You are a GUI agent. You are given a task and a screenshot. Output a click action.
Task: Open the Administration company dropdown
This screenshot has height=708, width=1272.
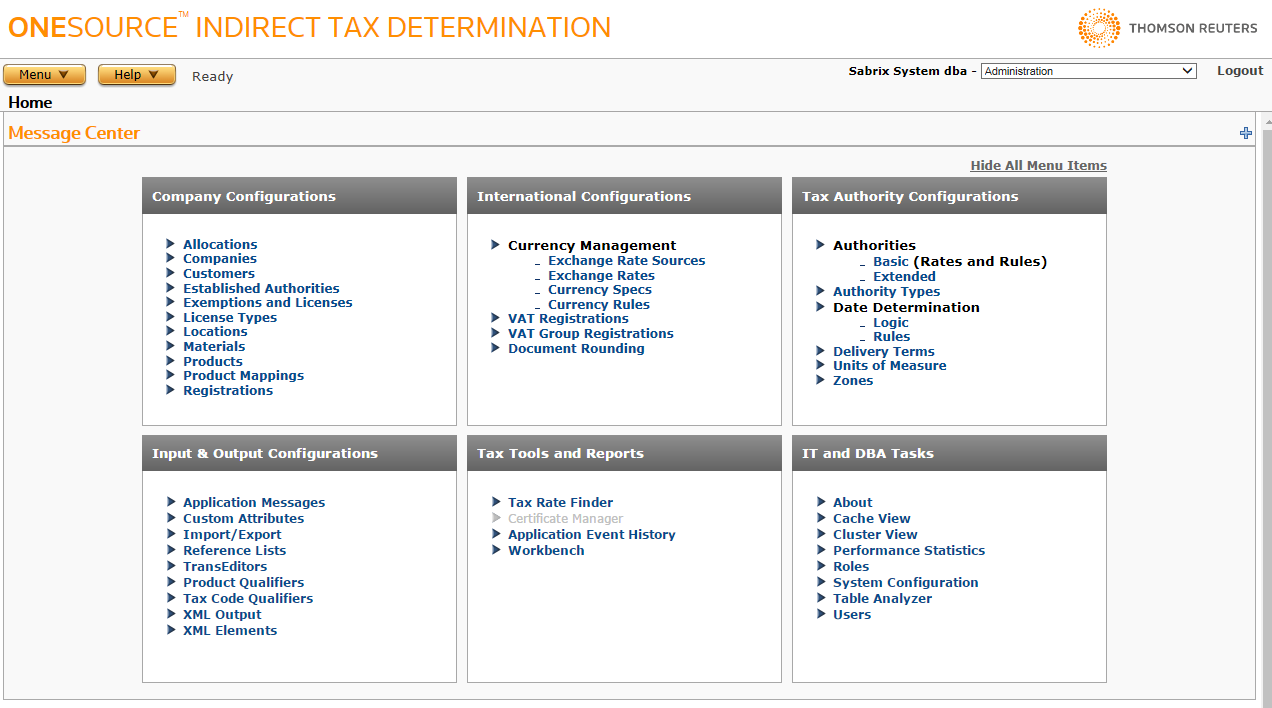1088,71
